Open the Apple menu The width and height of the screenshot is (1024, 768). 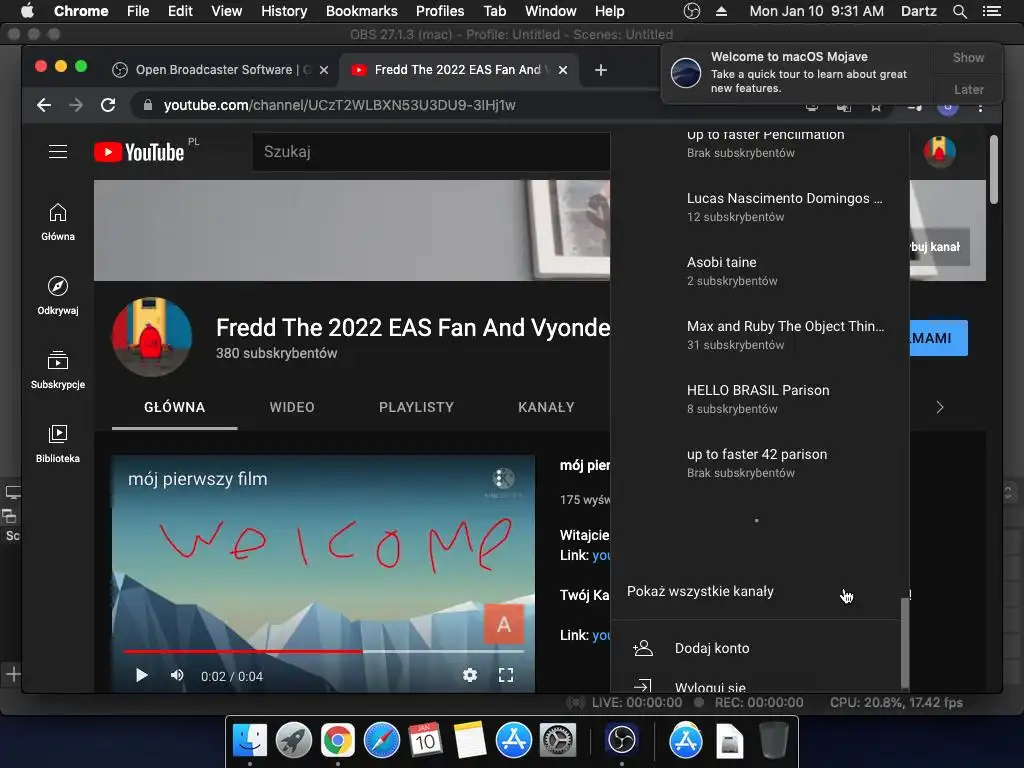27,11
